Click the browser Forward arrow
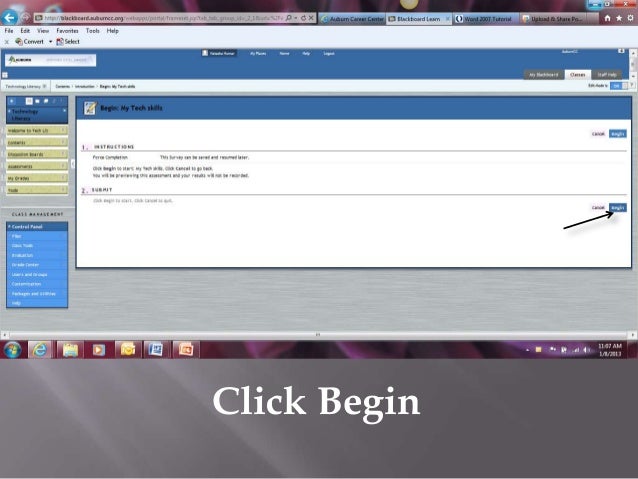This screenshot has height=479, width=638. (25, 17)
